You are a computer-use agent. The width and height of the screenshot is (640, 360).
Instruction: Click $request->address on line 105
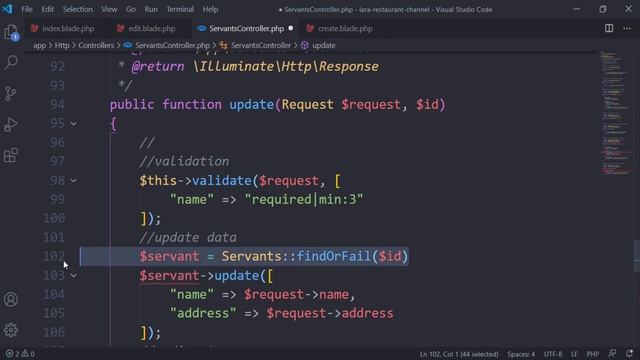coord(330,313)
